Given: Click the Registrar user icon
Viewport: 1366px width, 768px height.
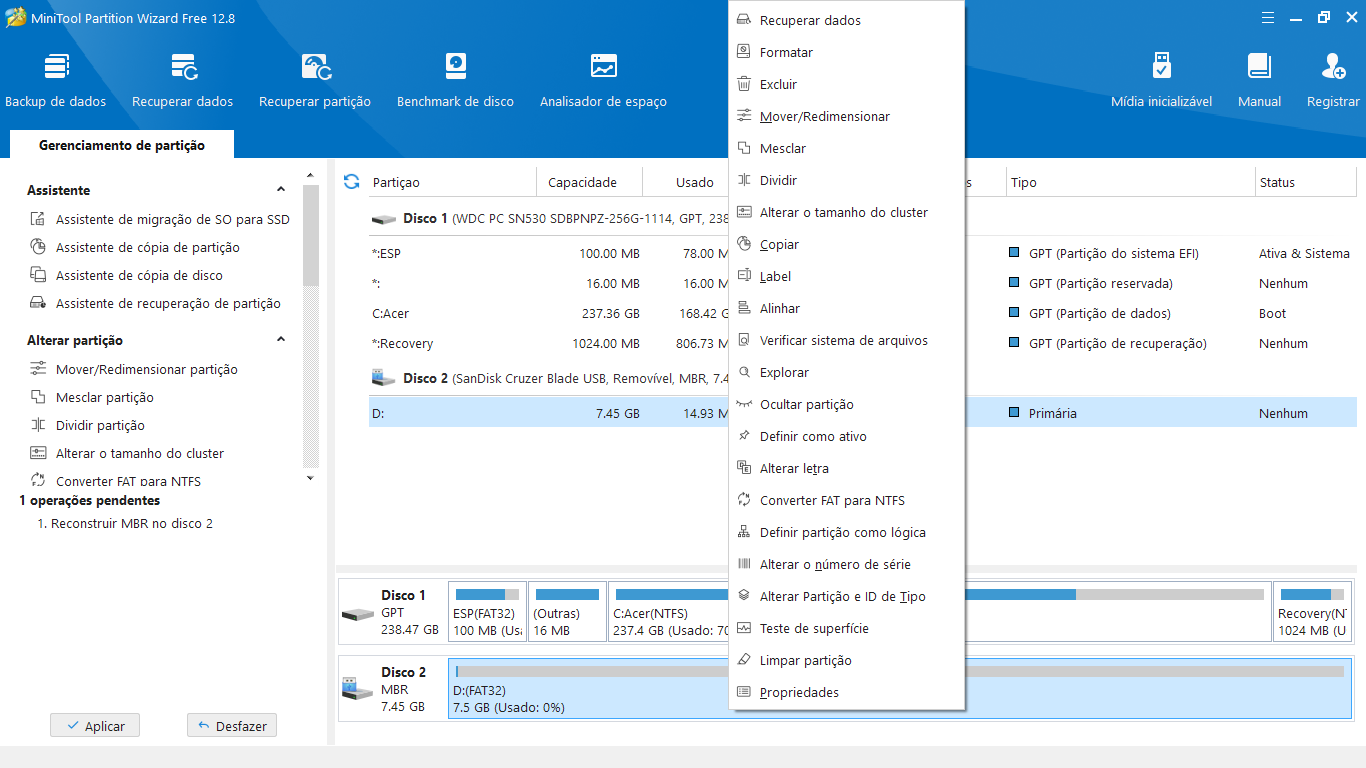Looking at the screenshot, I should click(1332, 80).
